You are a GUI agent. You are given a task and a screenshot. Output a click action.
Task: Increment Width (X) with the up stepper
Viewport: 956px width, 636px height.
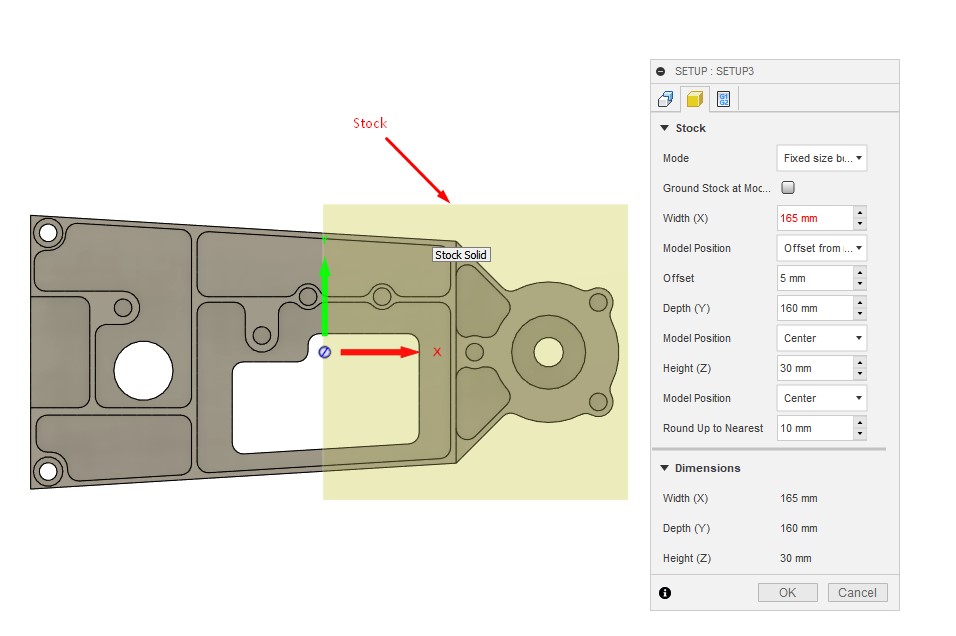pos(861,213)
